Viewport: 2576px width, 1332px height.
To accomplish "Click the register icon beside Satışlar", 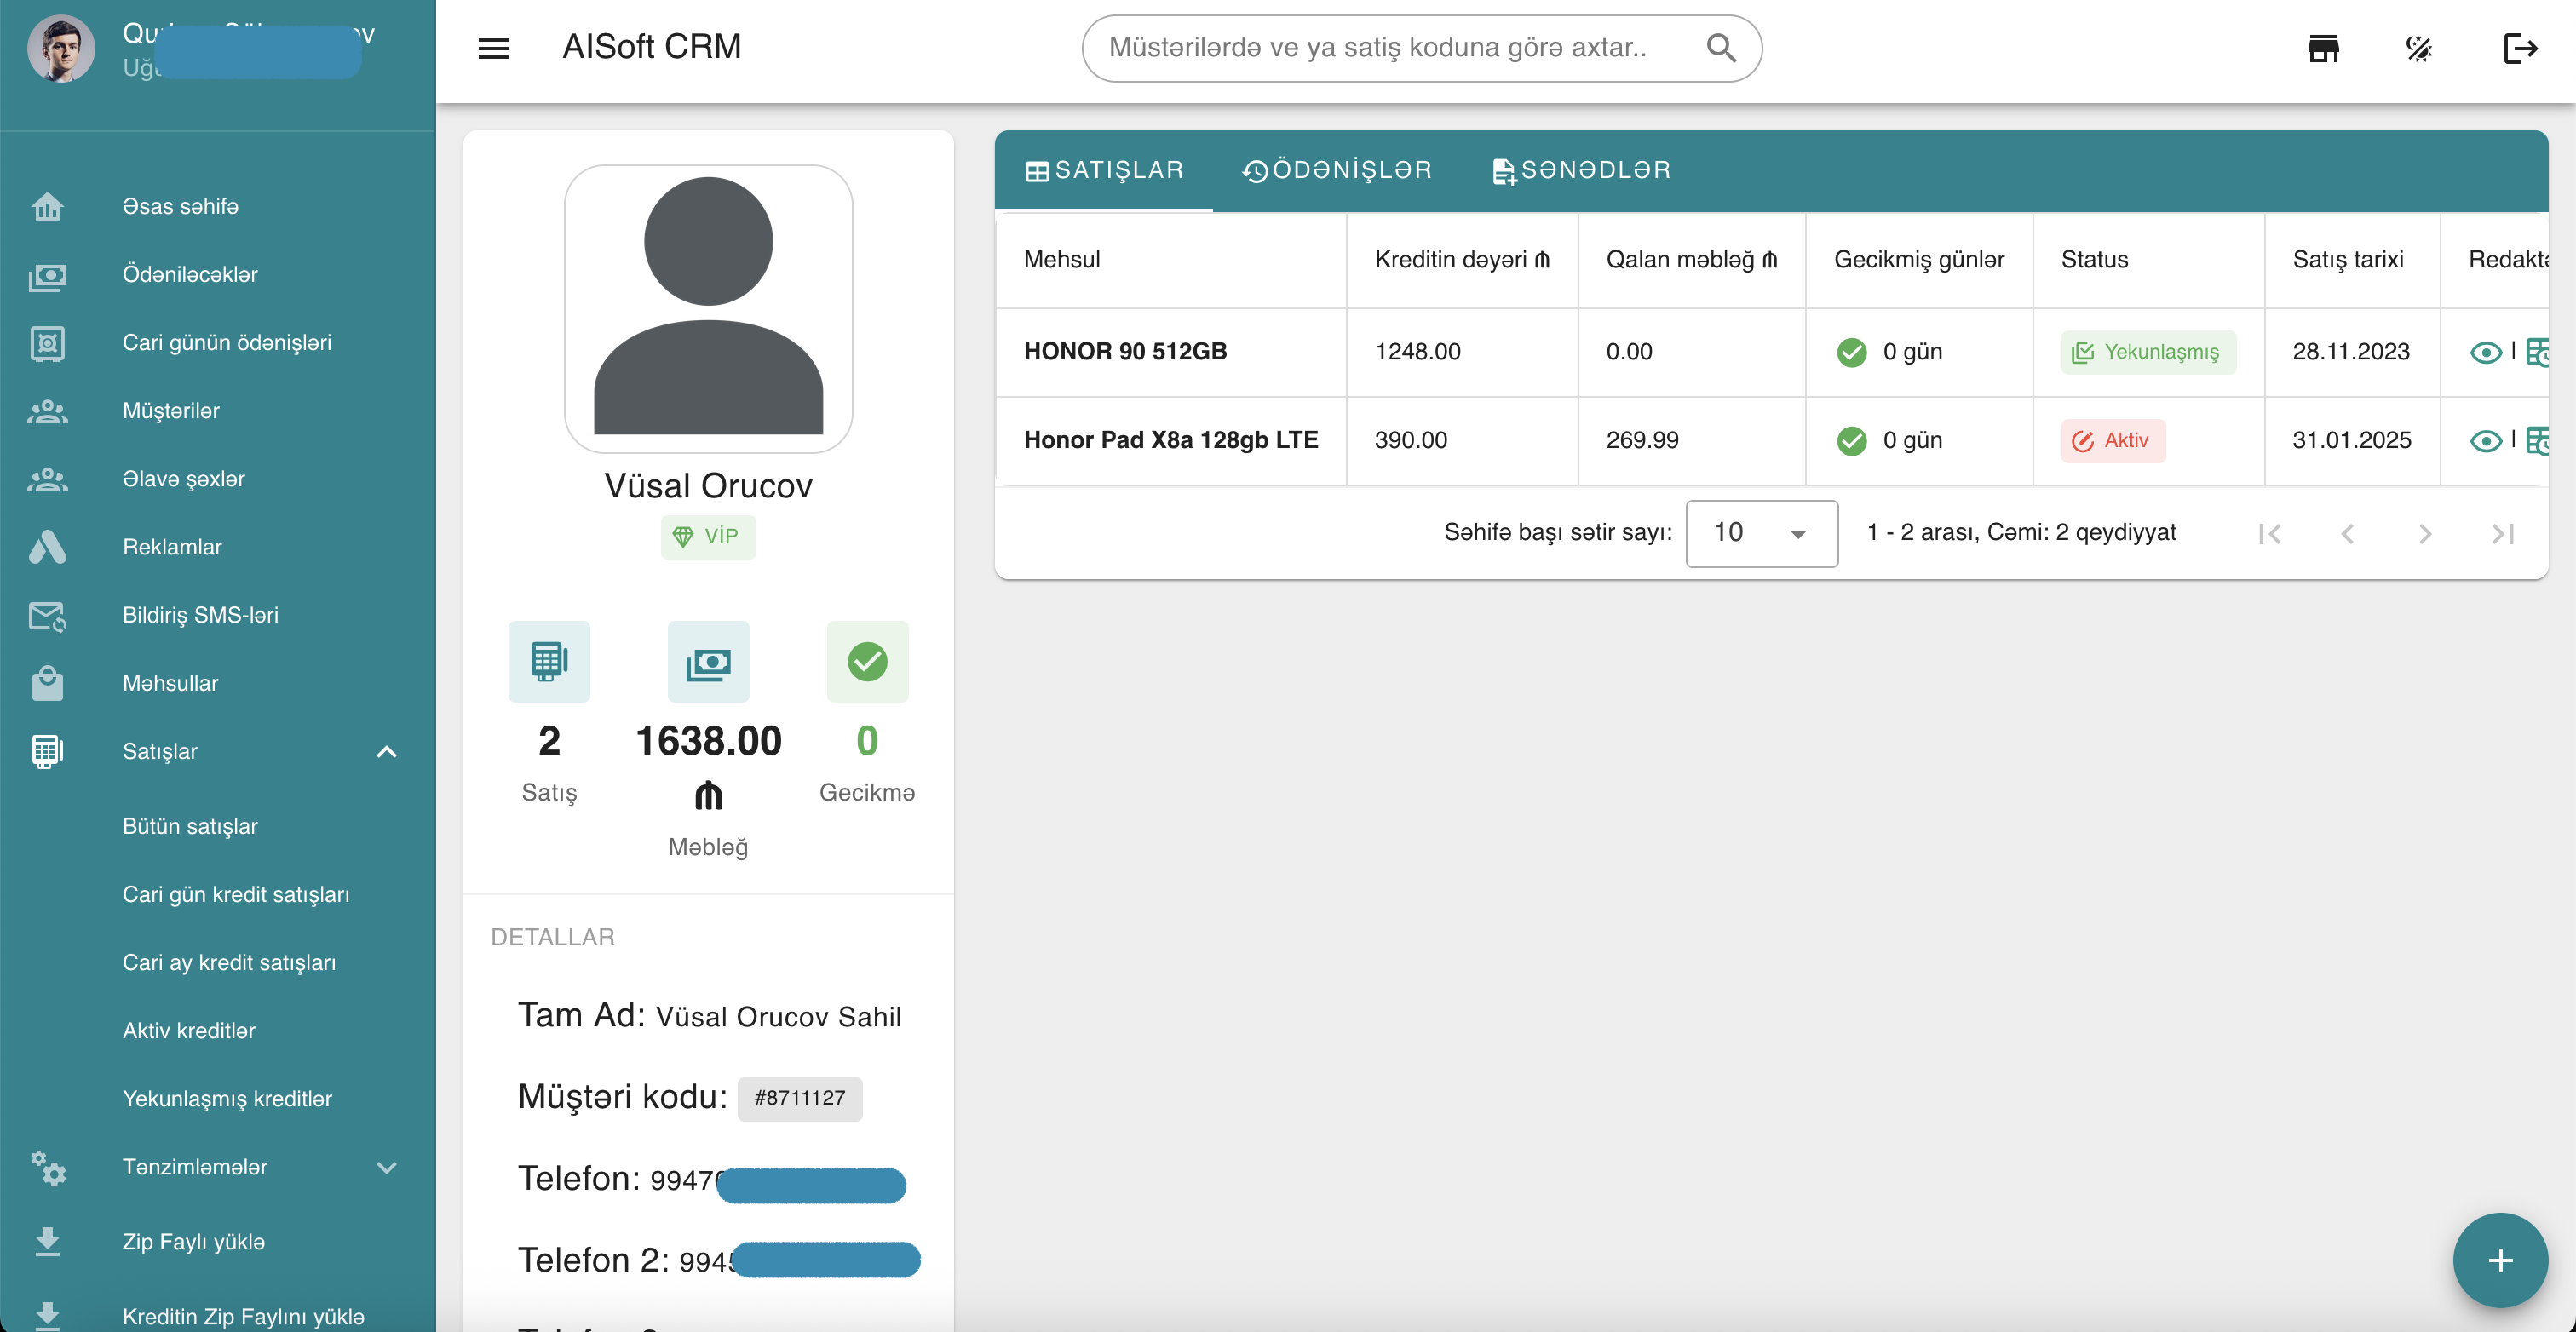I will tap(47, 751).
